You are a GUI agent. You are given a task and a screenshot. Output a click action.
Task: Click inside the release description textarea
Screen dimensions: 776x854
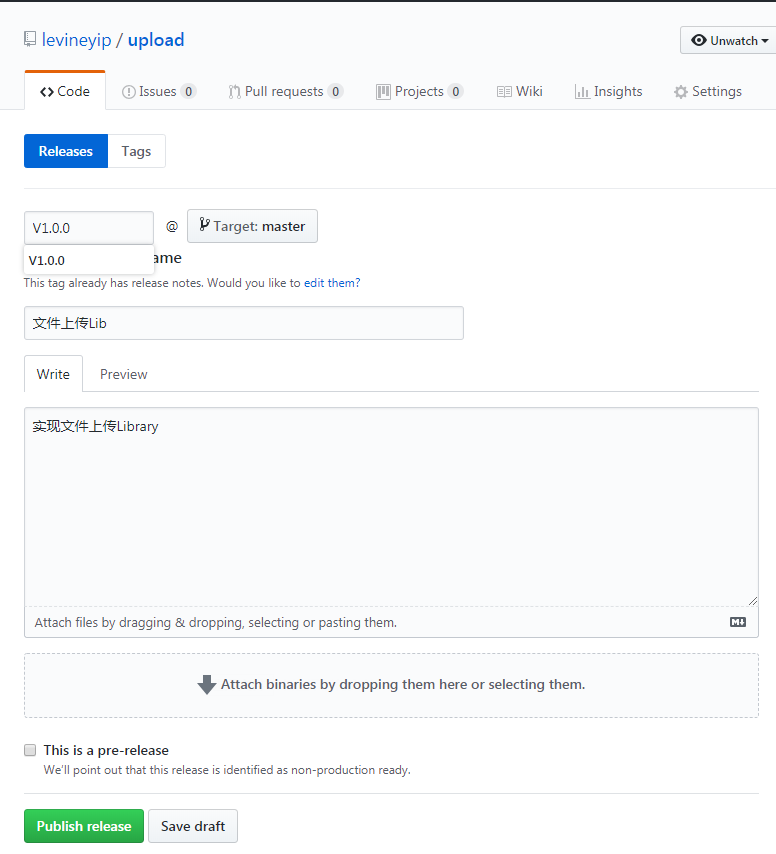coord(392,507)
